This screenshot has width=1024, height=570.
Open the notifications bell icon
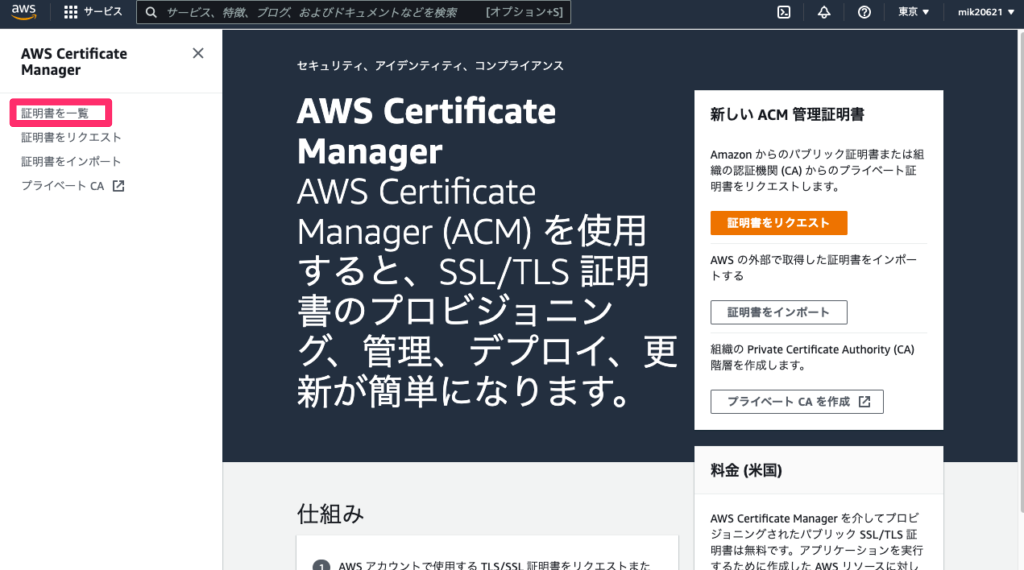click(824, 12)
